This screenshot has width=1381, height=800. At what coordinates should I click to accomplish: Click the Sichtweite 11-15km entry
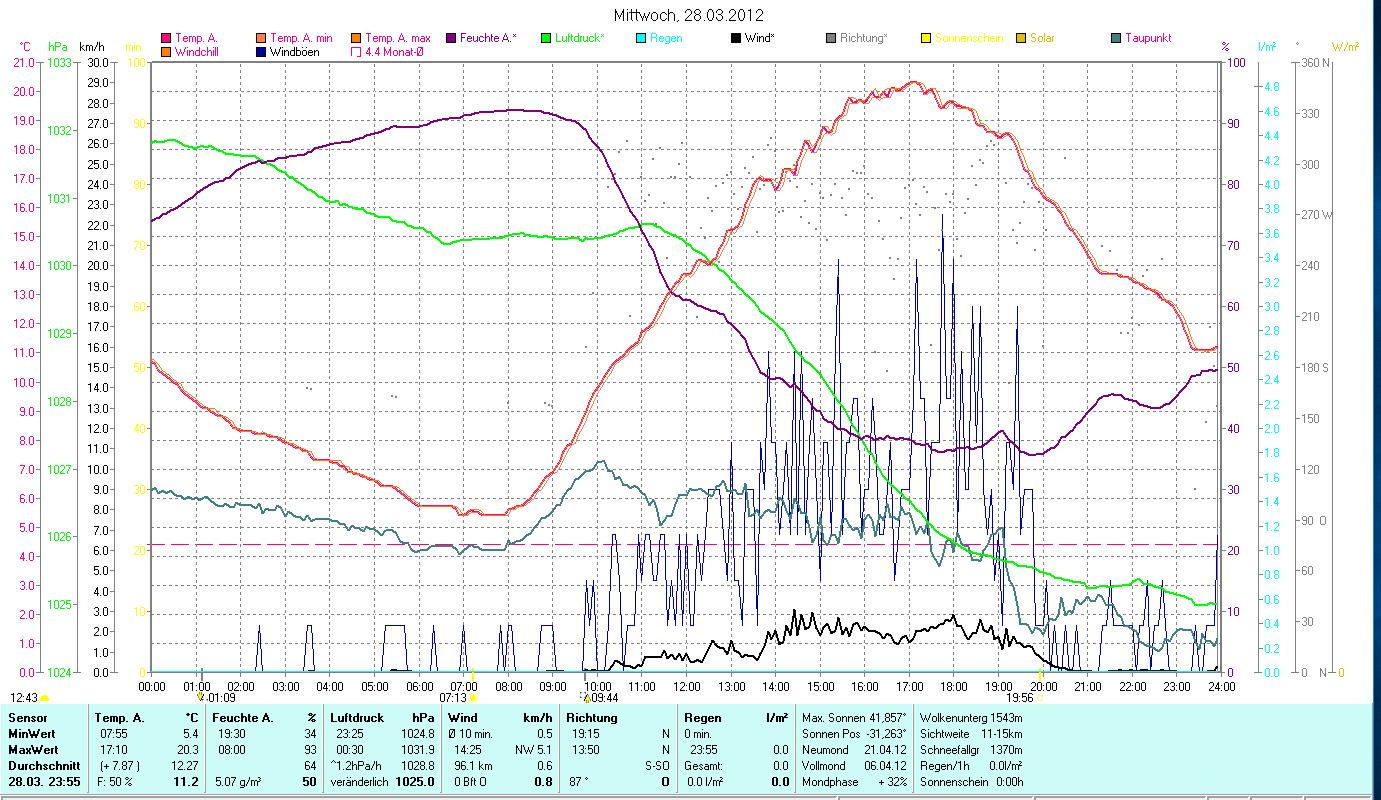coord(970,733)
